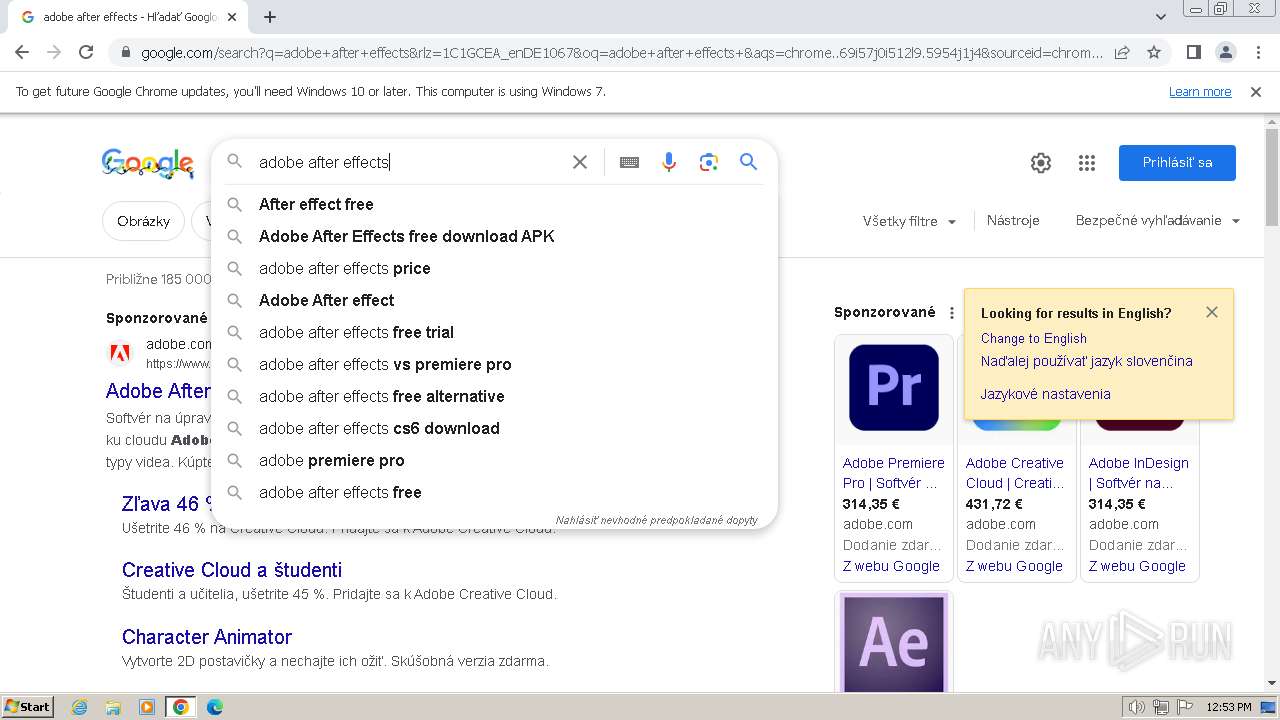Click inside the Google search input field

(x=410, y=162)
